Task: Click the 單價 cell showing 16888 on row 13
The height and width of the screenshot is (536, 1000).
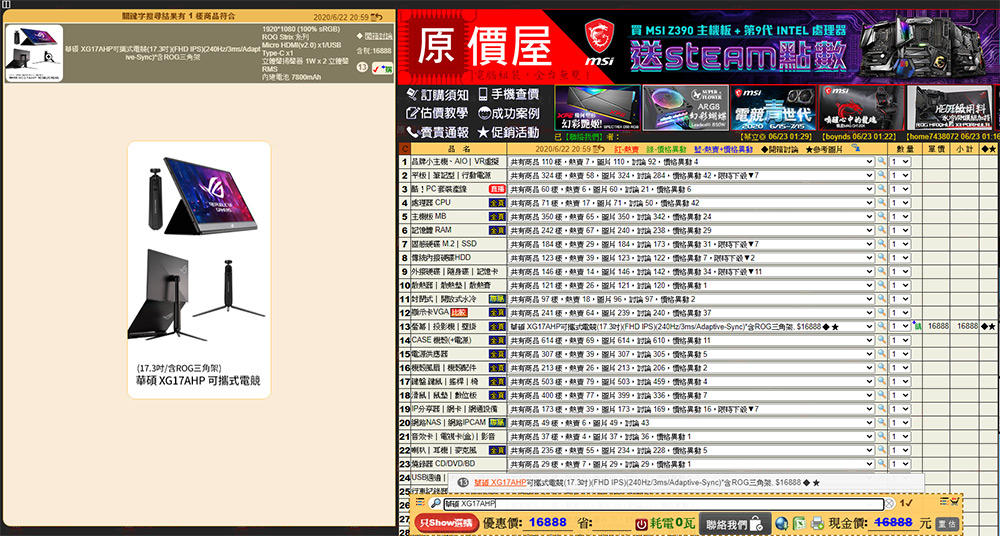Action: click(x=938, y=326)
